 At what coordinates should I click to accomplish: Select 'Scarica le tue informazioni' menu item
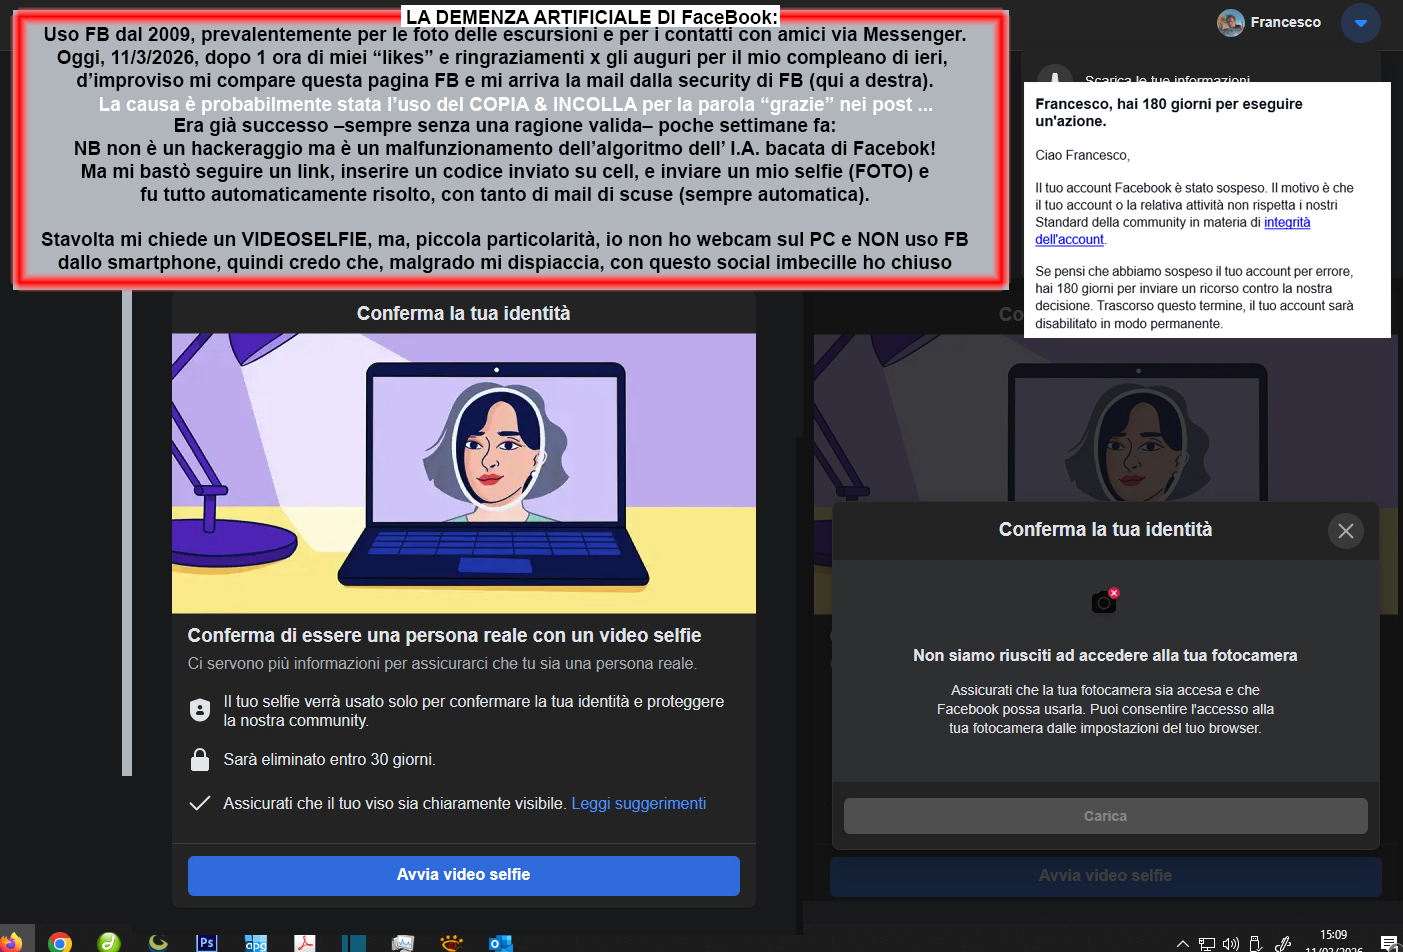(x=1167, y=77)
